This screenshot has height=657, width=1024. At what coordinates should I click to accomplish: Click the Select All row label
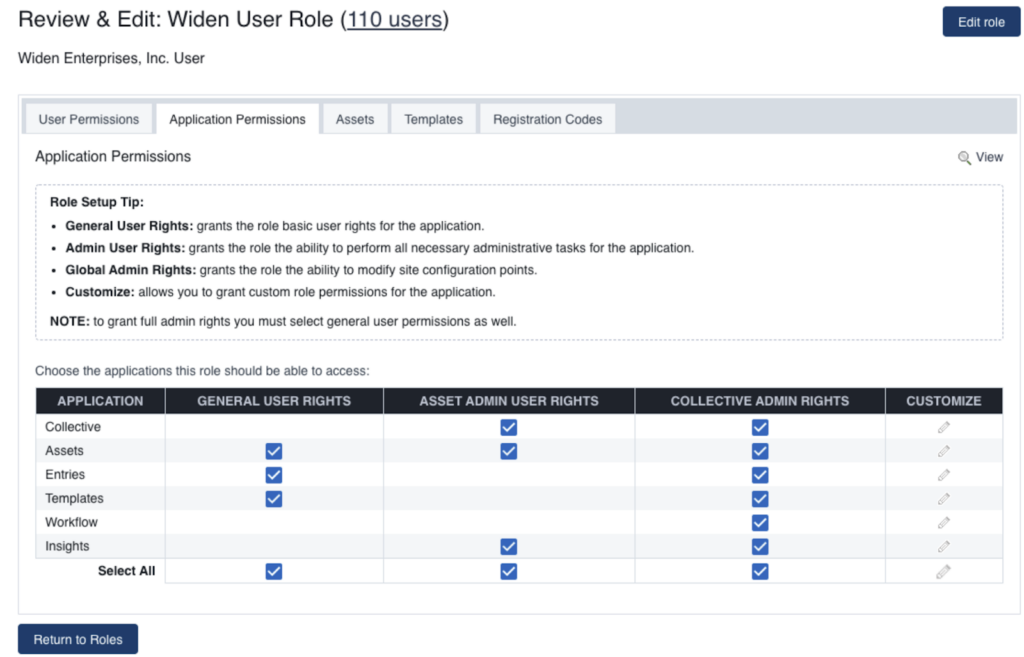[126, 571]
